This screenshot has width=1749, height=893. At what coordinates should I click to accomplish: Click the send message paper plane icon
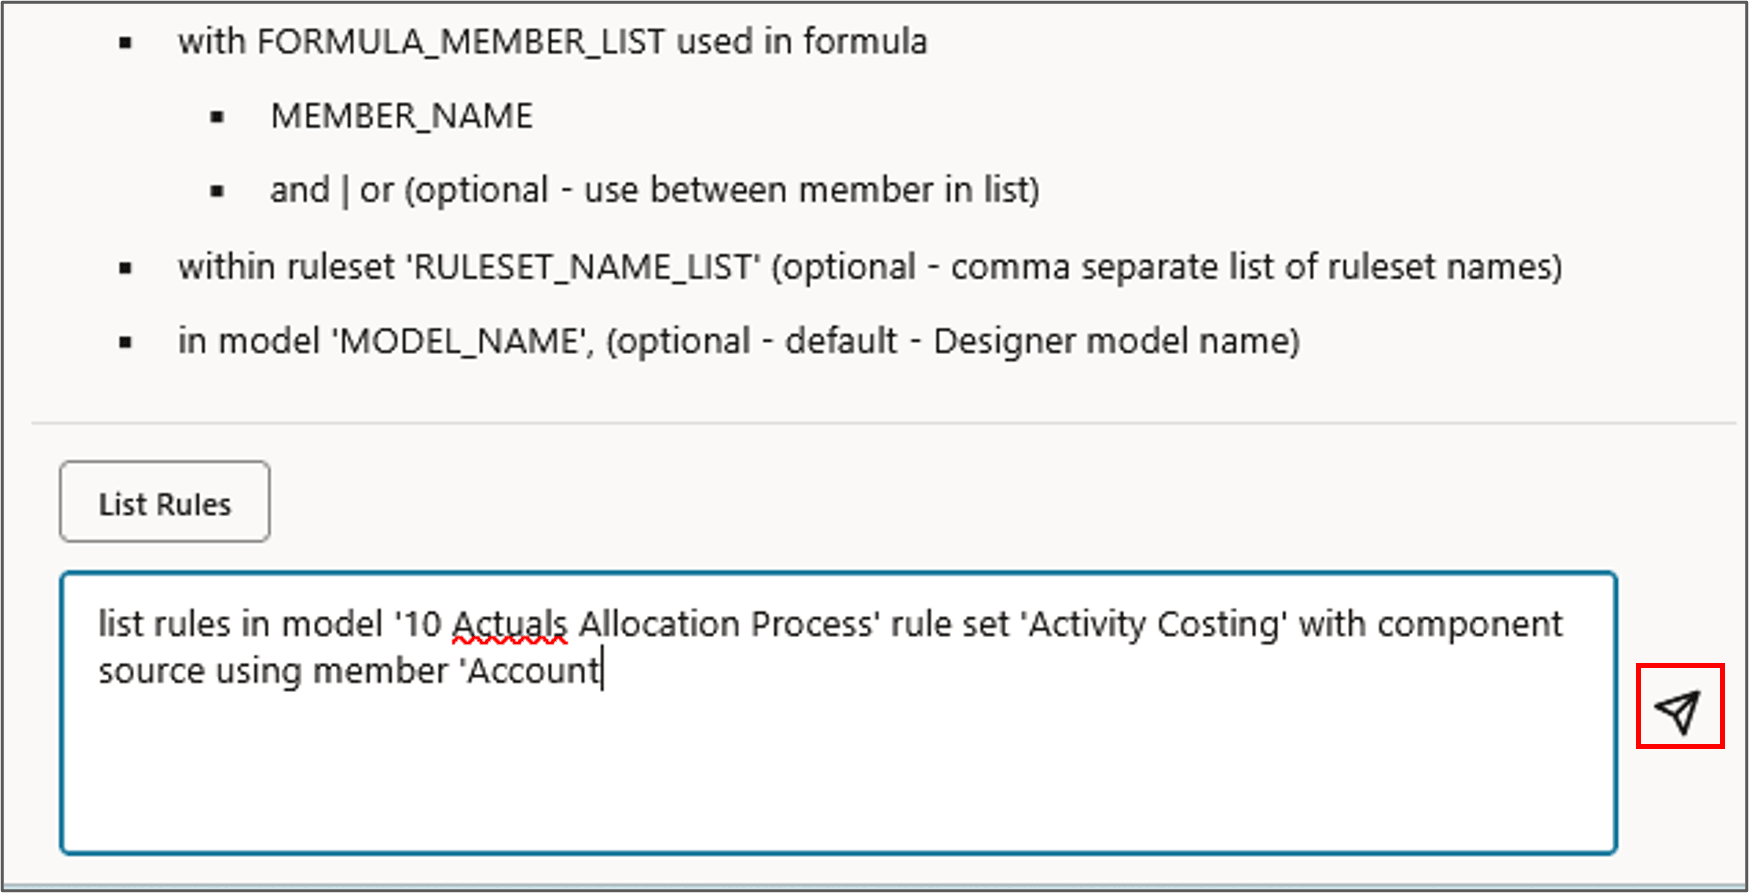pyautogui.click(x=1678, y=709)
